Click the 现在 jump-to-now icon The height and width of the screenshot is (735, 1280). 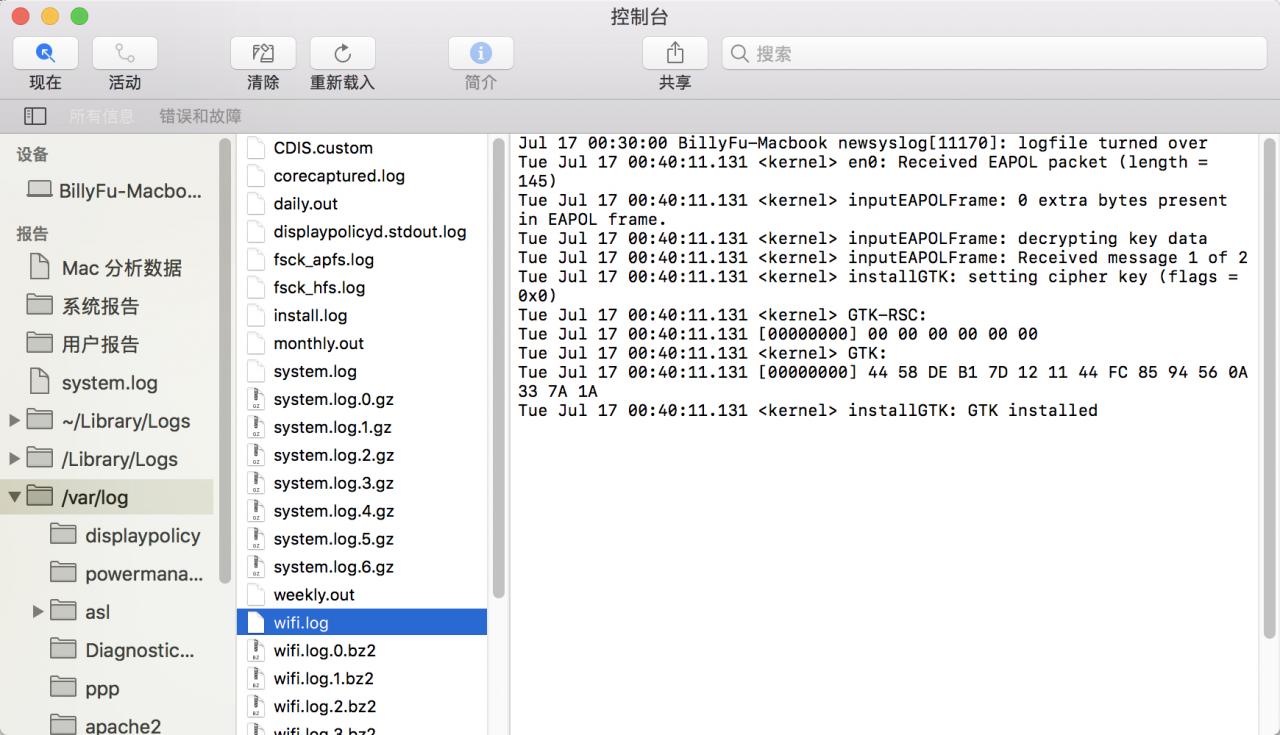(x=44, y=52)
